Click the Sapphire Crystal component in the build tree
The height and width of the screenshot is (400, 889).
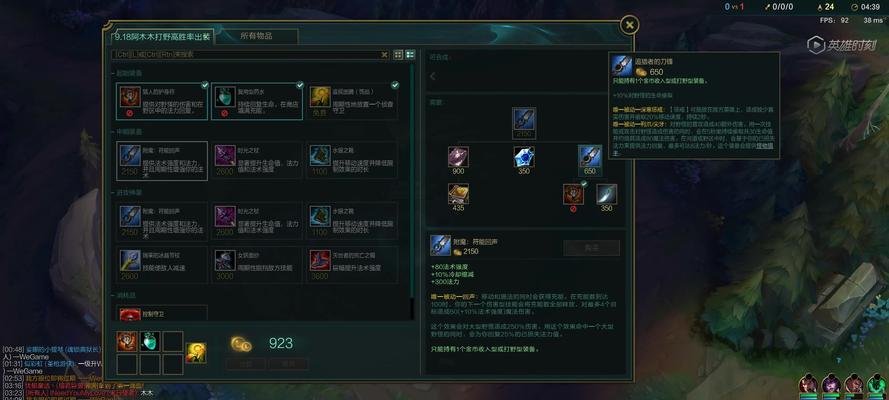click(524, 157)
